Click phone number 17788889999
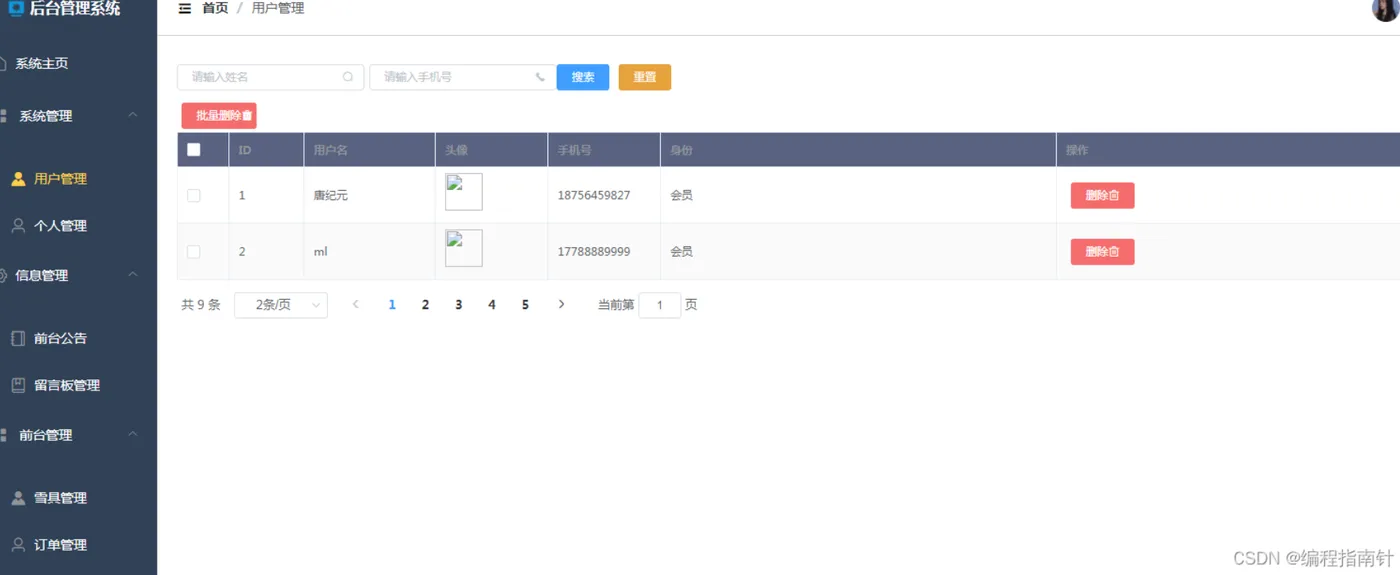The image size is (1400, 575). tap(594, 252)
